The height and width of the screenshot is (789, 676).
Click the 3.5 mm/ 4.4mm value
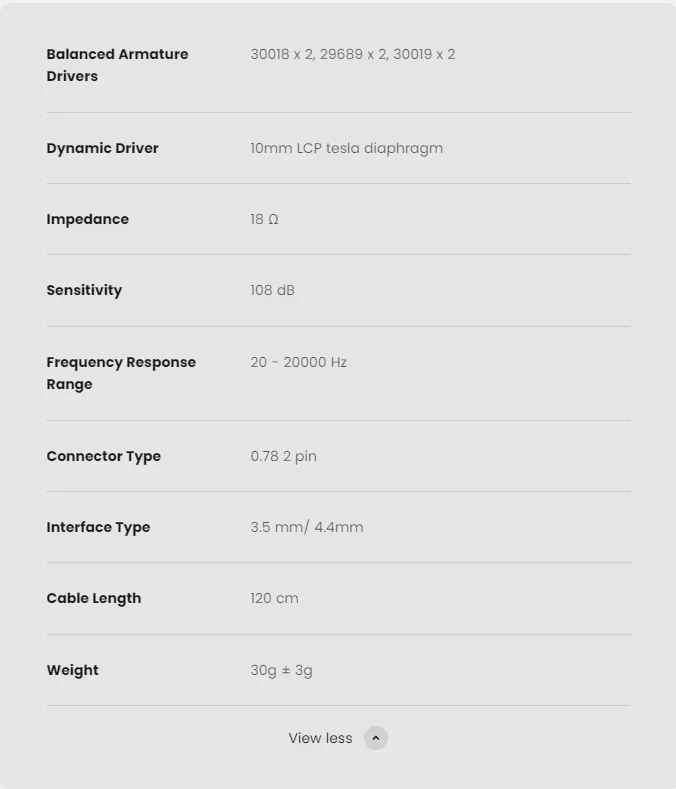[x=306, y=527]
